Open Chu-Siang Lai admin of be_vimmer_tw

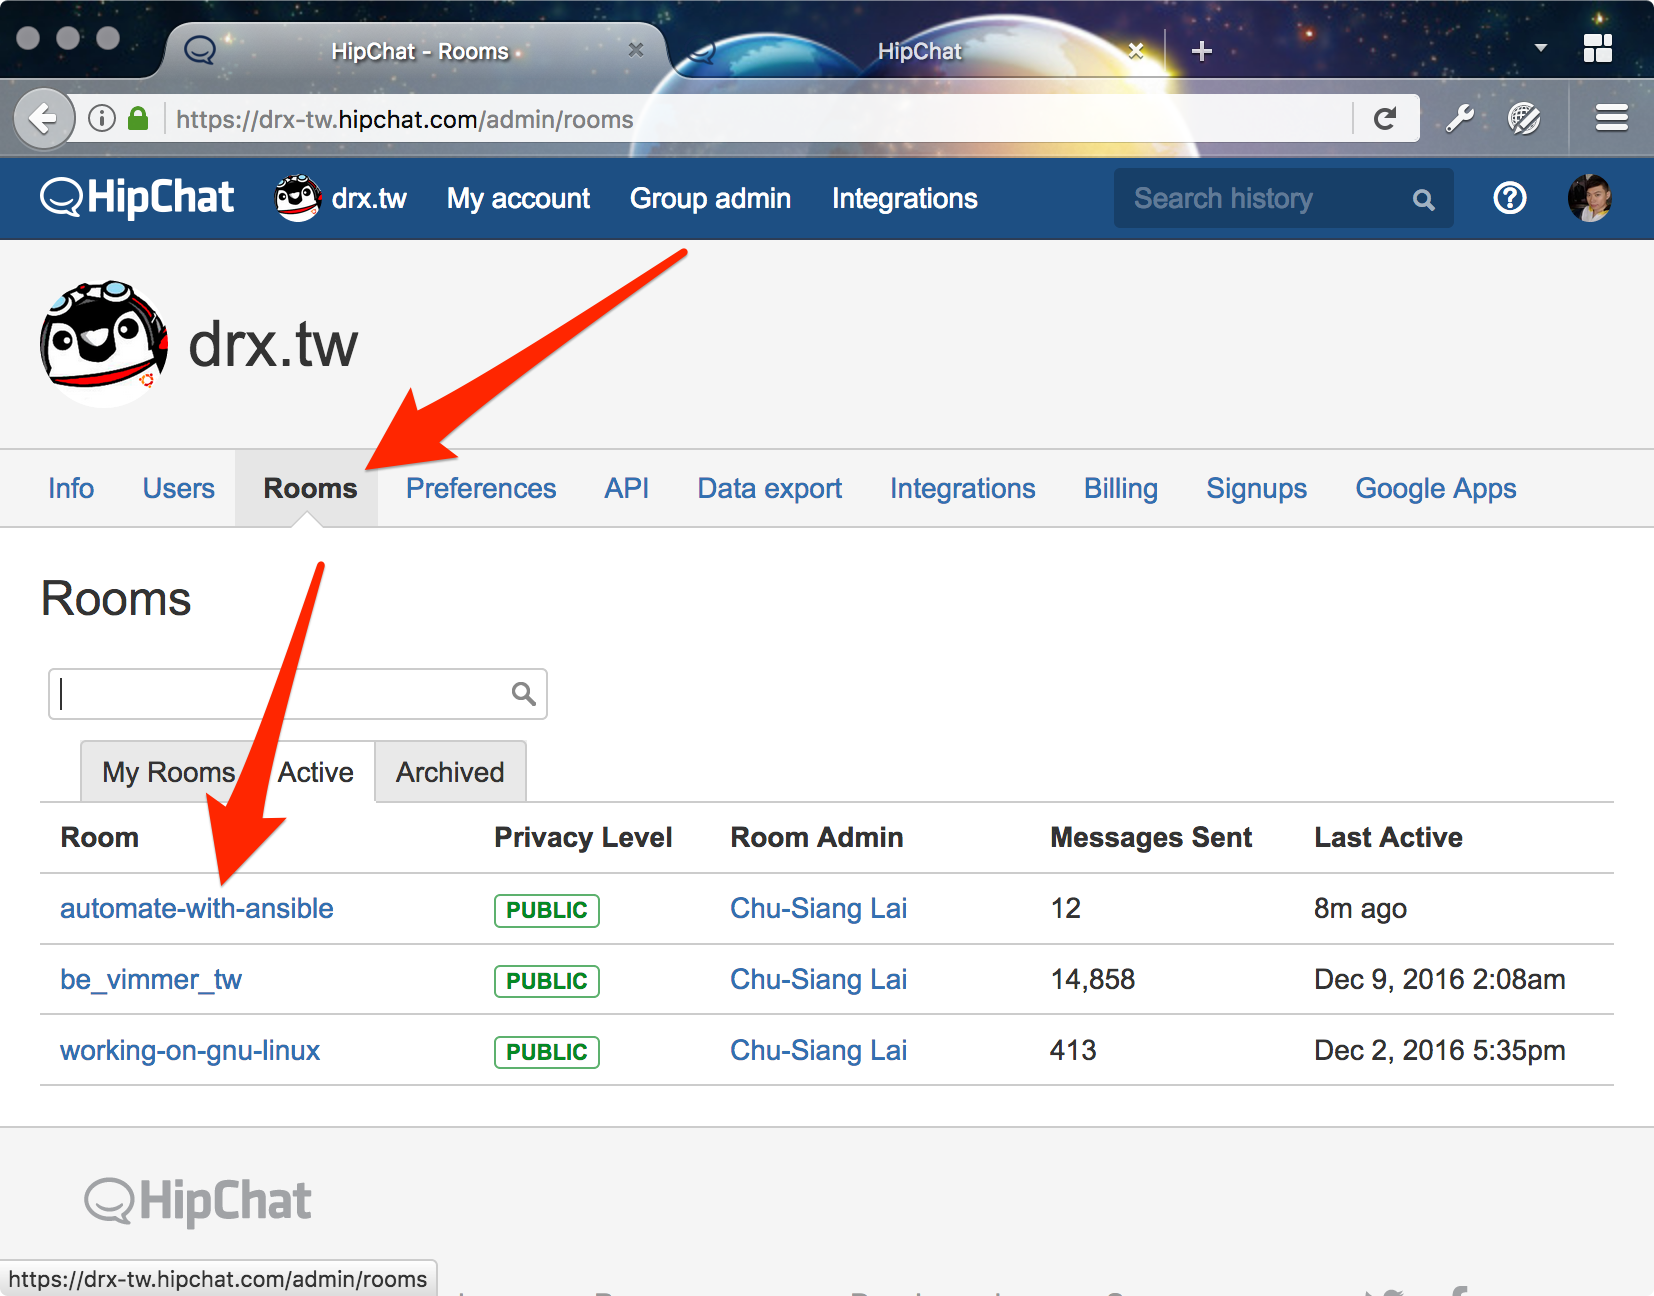pos(819,979)
